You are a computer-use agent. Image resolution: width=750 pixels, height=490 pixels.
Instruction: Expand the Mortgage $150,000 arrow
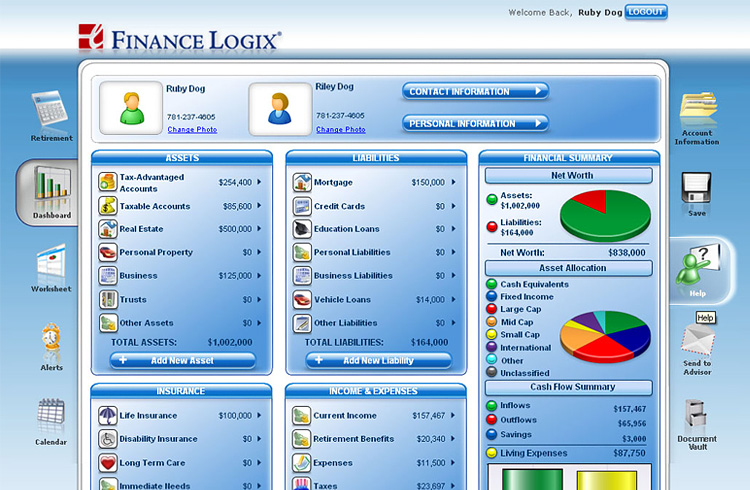coord(453,182)
